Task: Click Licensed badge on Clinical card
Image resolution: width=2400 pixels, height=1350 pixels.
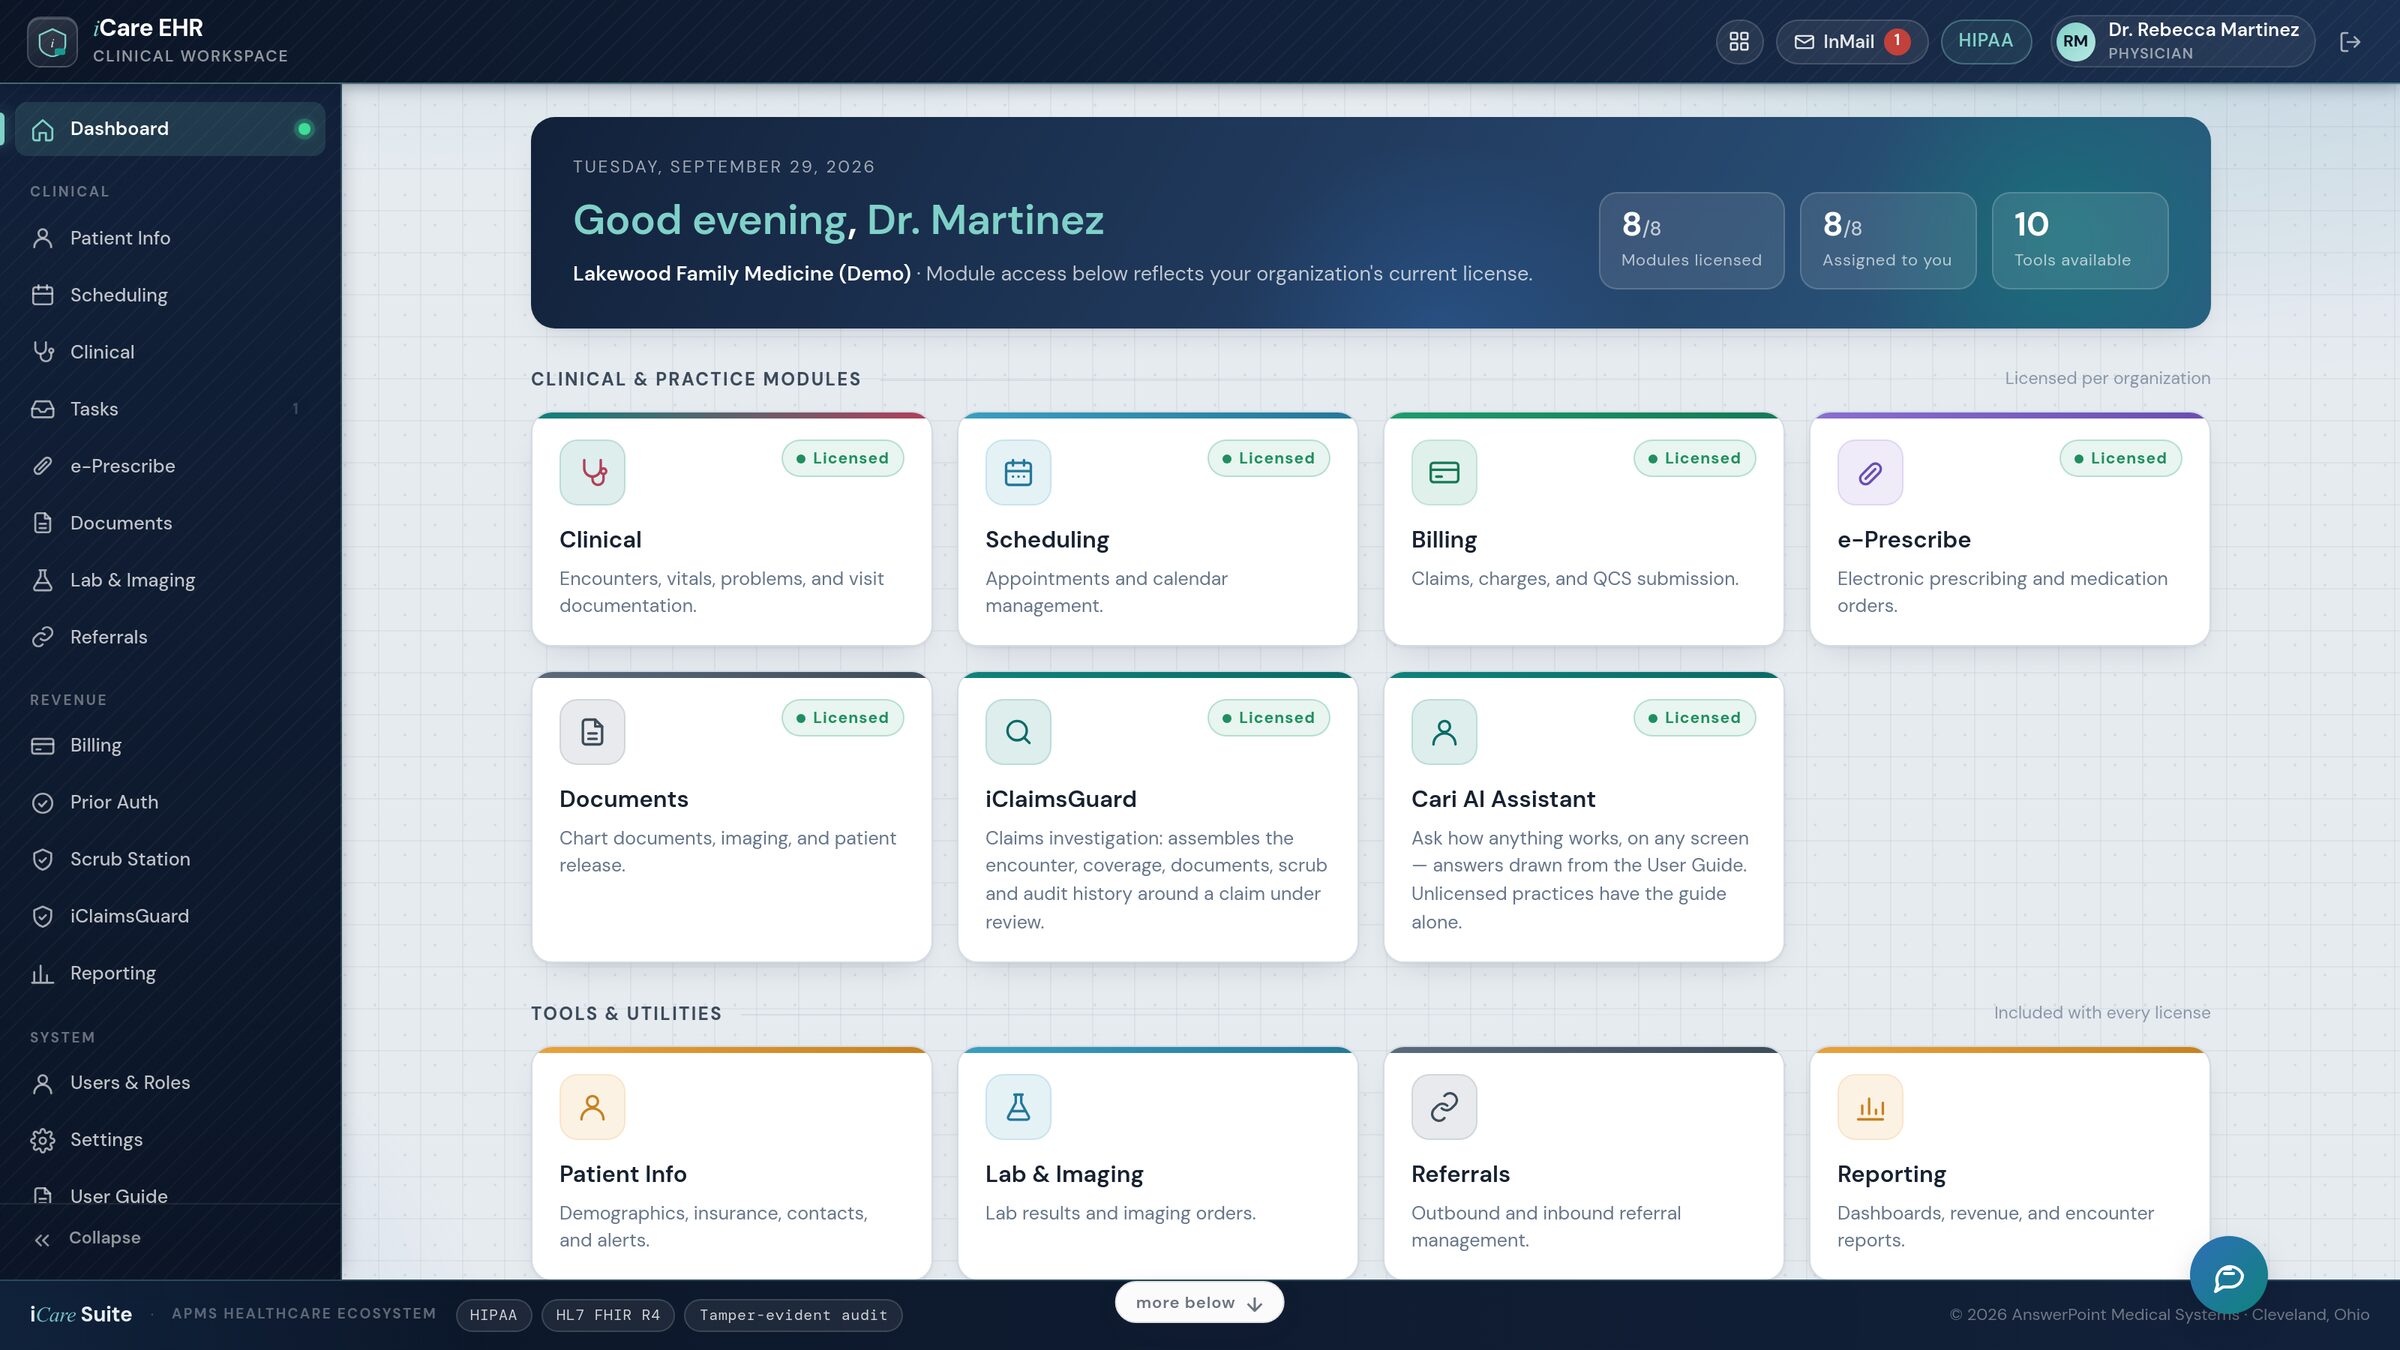Action: (842, 458)
